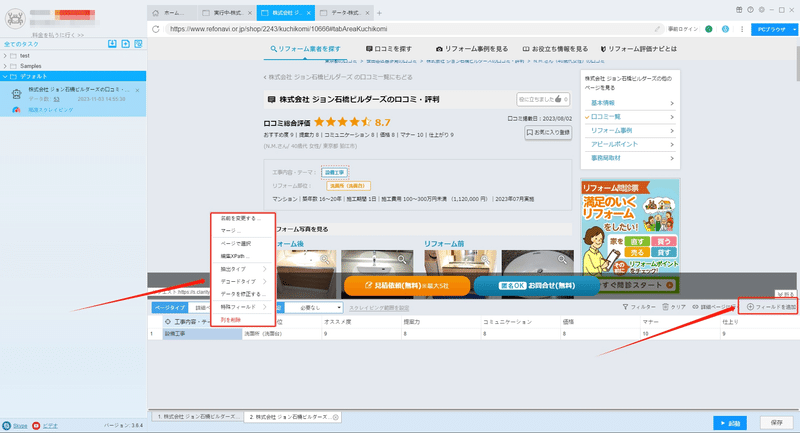Screen dimensions: 800x433
Task: Select the ページタイプ tab
Action: [170, 308]
